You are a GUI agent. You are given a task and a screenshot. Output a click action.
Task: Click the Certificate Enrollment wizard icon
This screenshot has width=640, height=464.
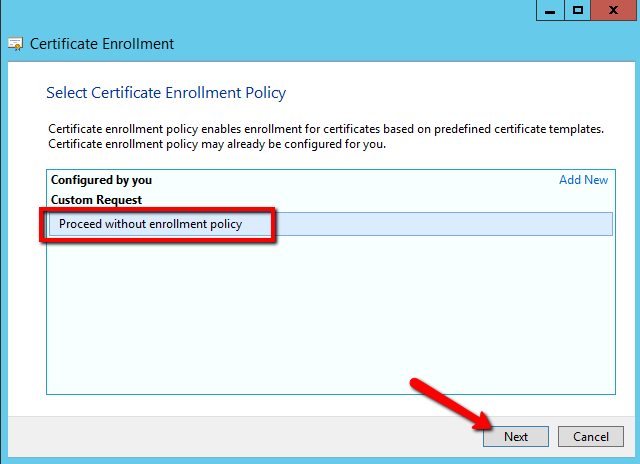16,44
